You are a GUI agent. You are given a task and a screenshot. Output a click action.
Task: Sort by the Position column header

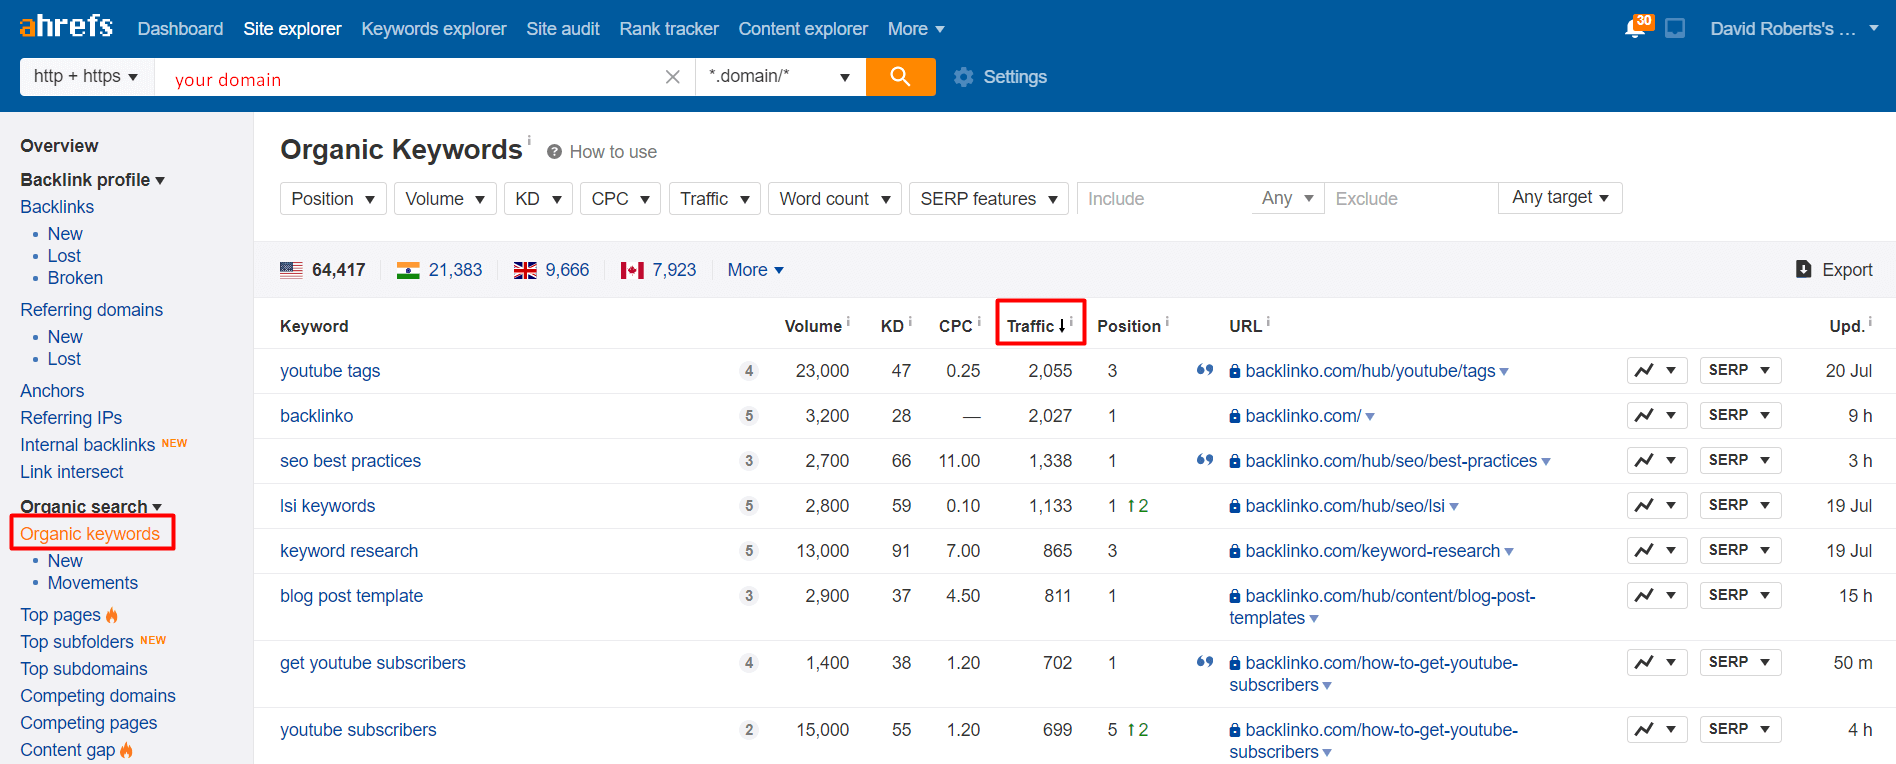point(1128,326)
